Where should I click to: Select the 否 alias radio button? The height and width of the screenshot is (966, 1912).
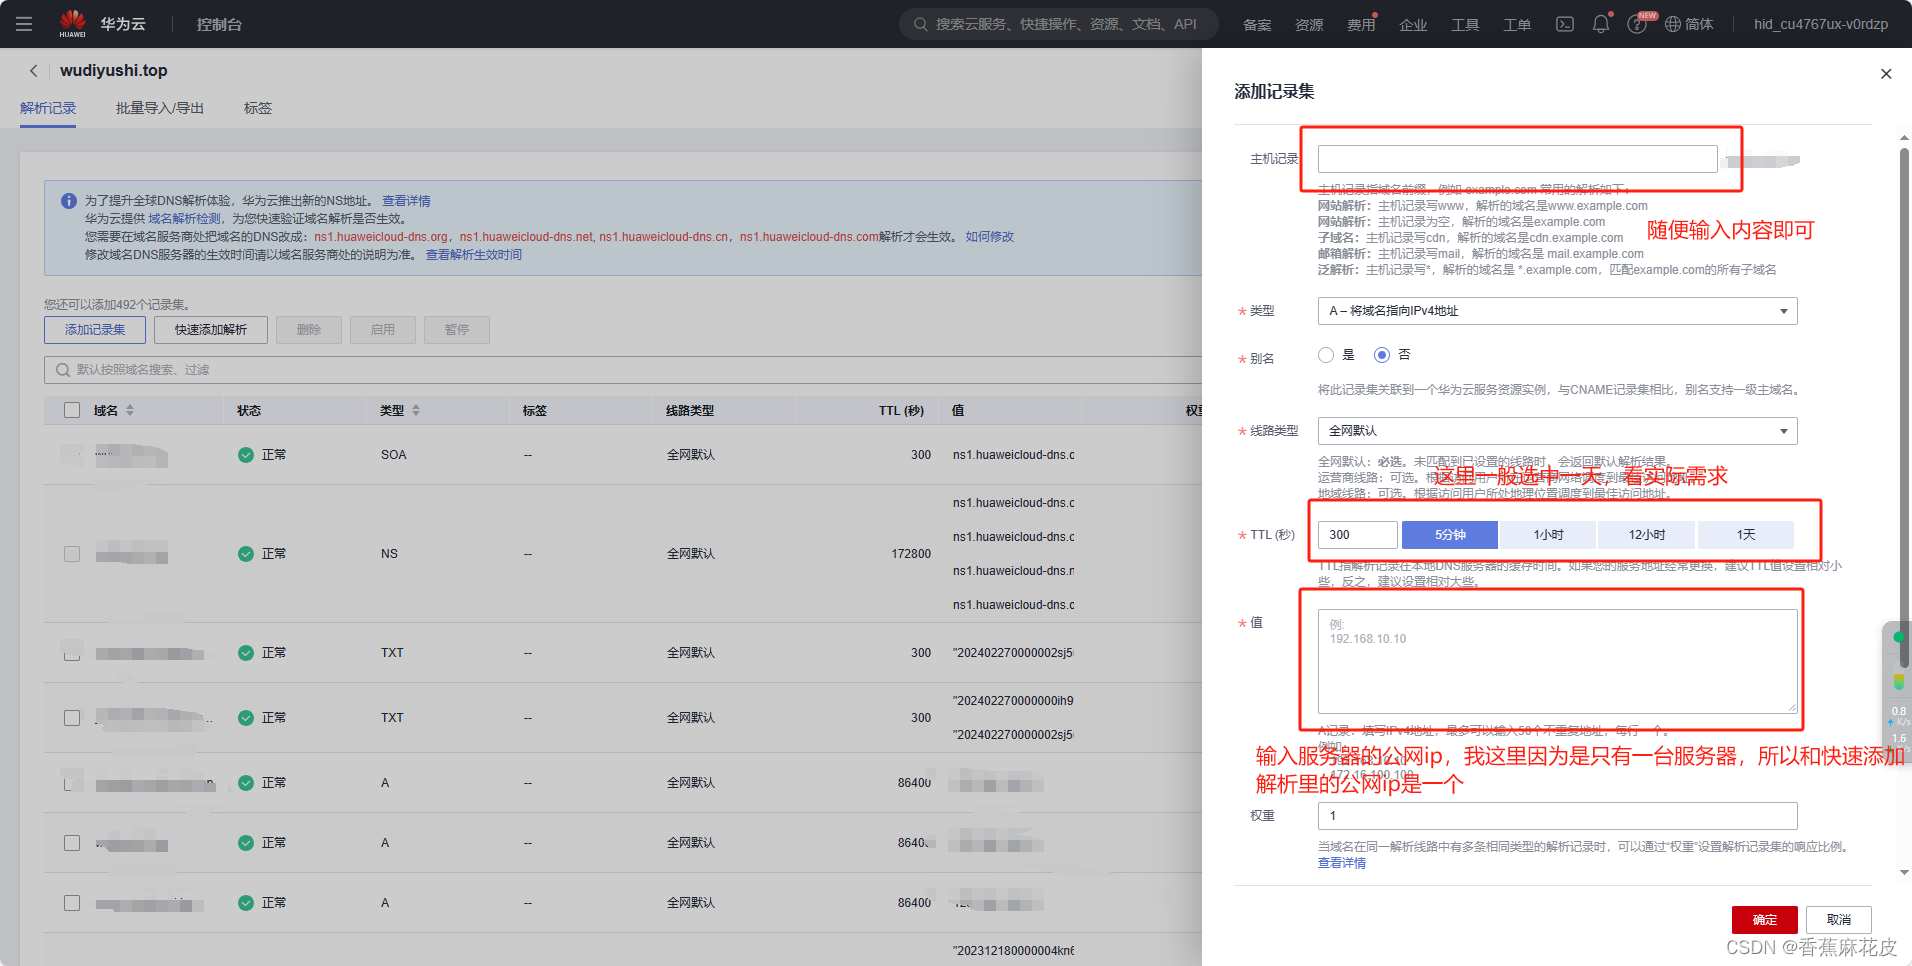point(1382,355)
